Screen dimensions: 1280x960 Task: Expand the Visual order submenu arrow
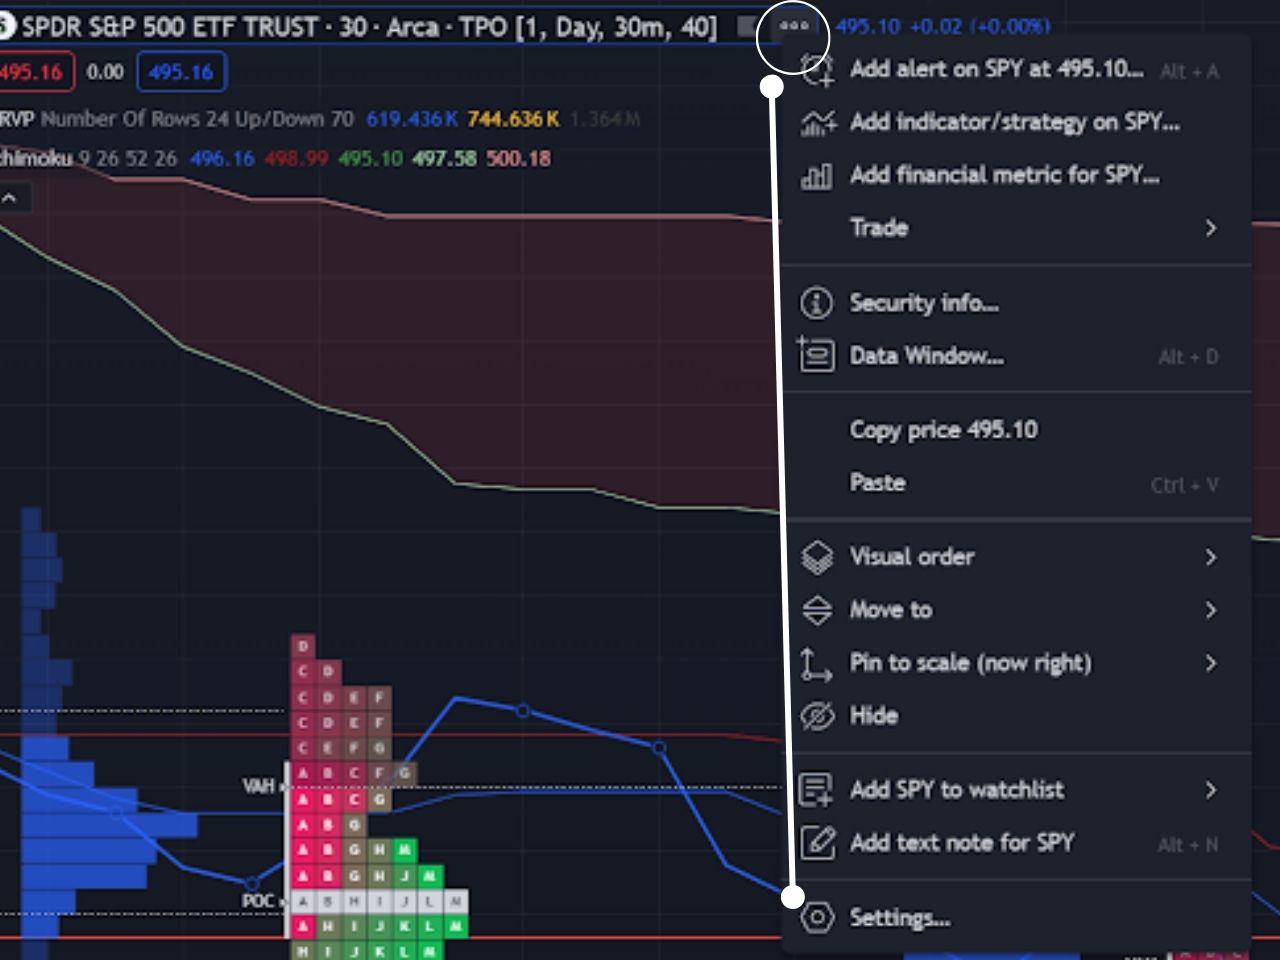[x=1211, y=557]
